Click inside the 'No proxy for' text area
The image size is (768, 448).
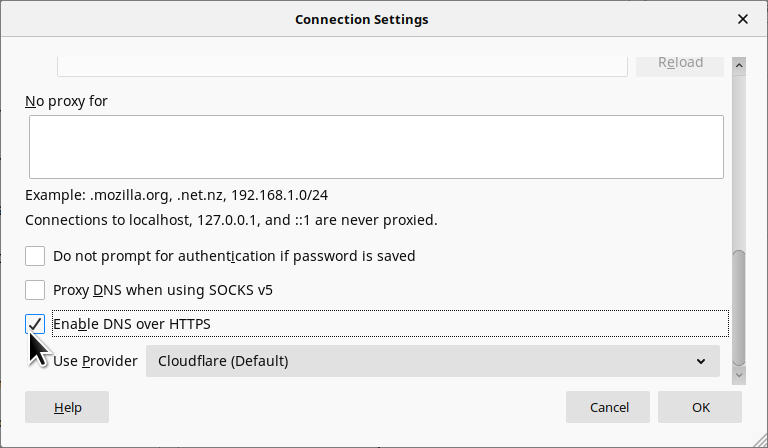tap(375, 146)
